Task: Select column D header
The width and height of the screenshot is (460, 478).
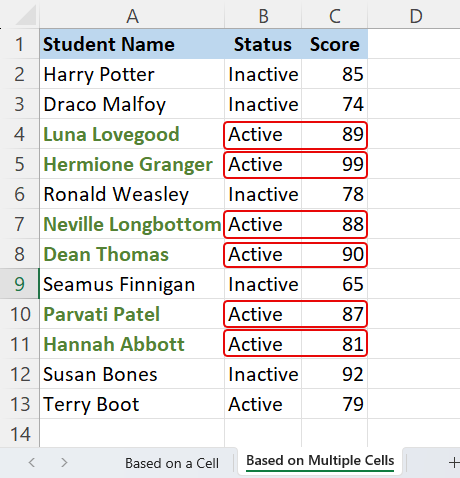Action: click(x=415, y=15)
